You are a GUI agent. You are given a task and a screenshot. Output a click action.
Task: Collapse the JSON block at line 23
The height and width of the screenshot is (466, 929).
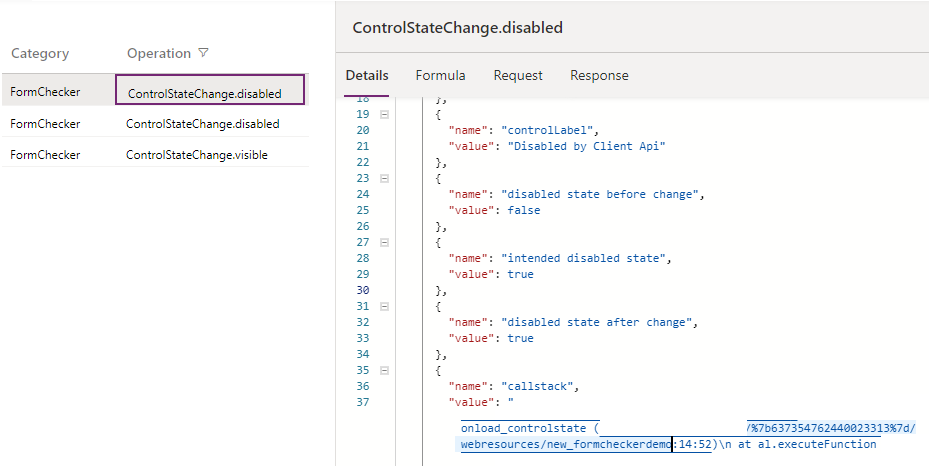point(384,178)
